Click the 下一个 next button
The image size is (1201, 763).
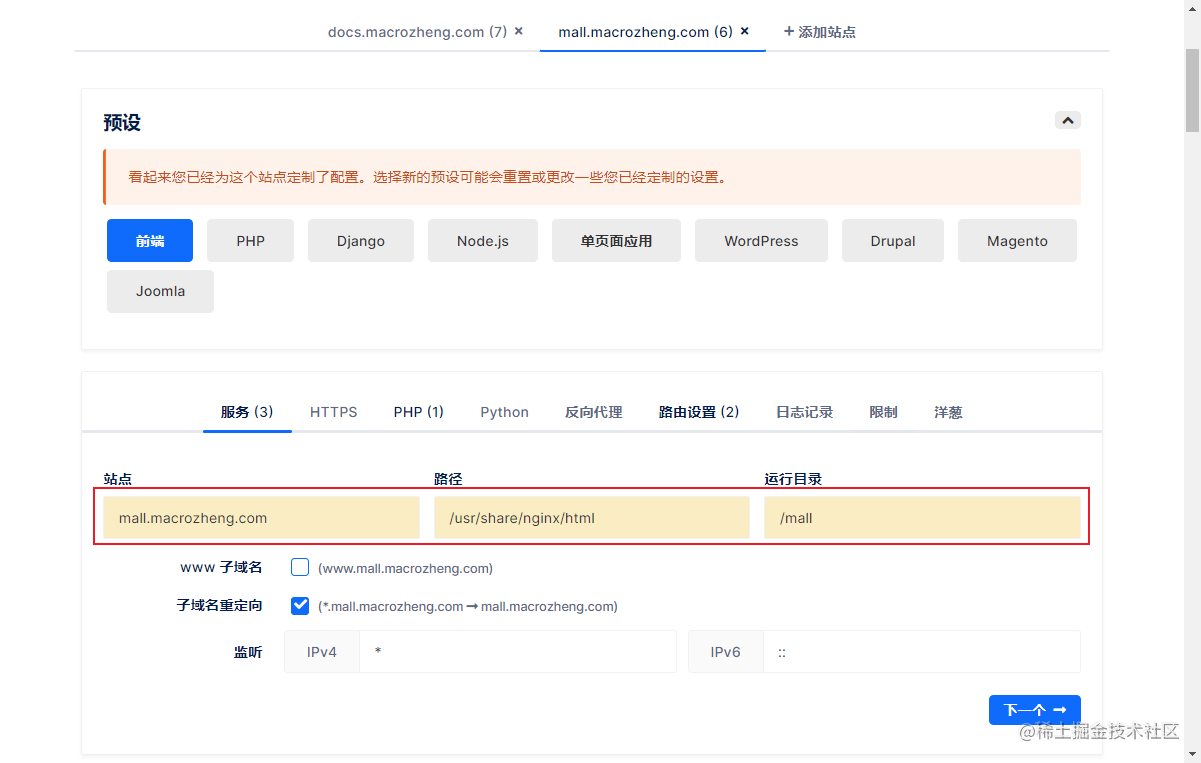(1035, 710)
